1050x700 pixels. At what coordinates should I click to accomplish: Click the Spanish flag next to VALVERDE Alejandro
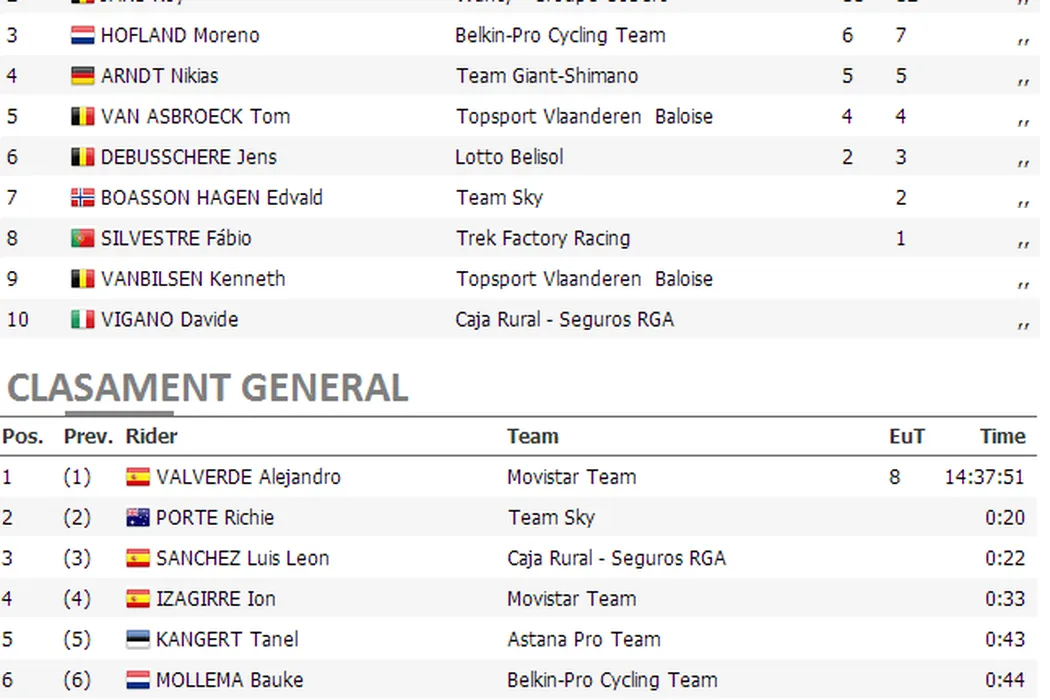pyautogui.click(x=138, y=477)
